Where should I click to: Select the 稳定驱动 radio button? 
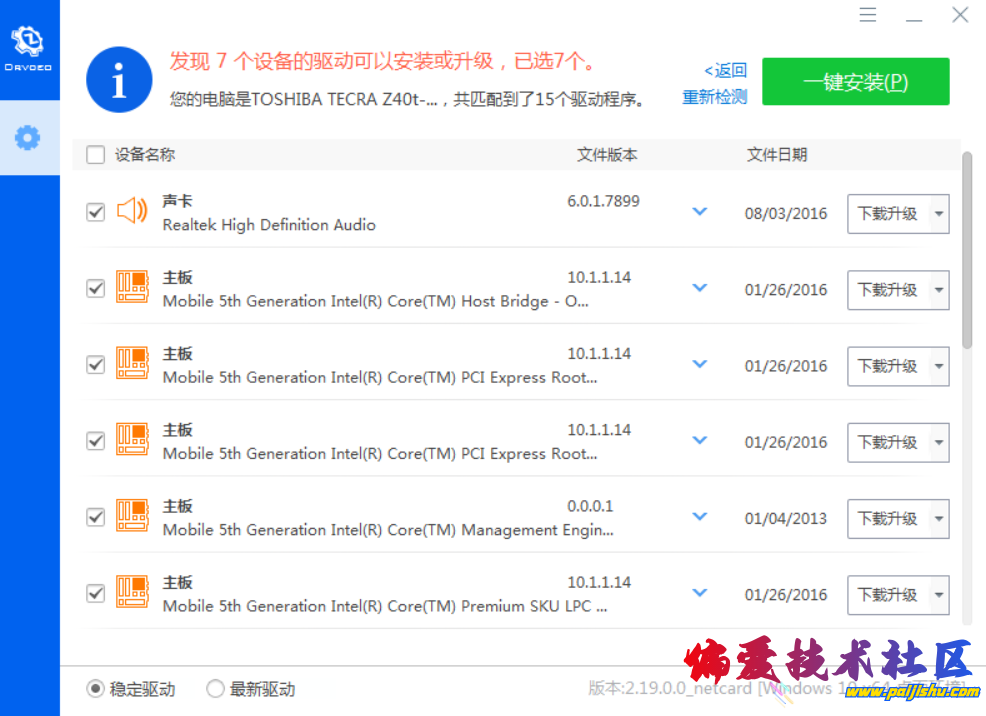pyautogui.click(x=96, y=689)
